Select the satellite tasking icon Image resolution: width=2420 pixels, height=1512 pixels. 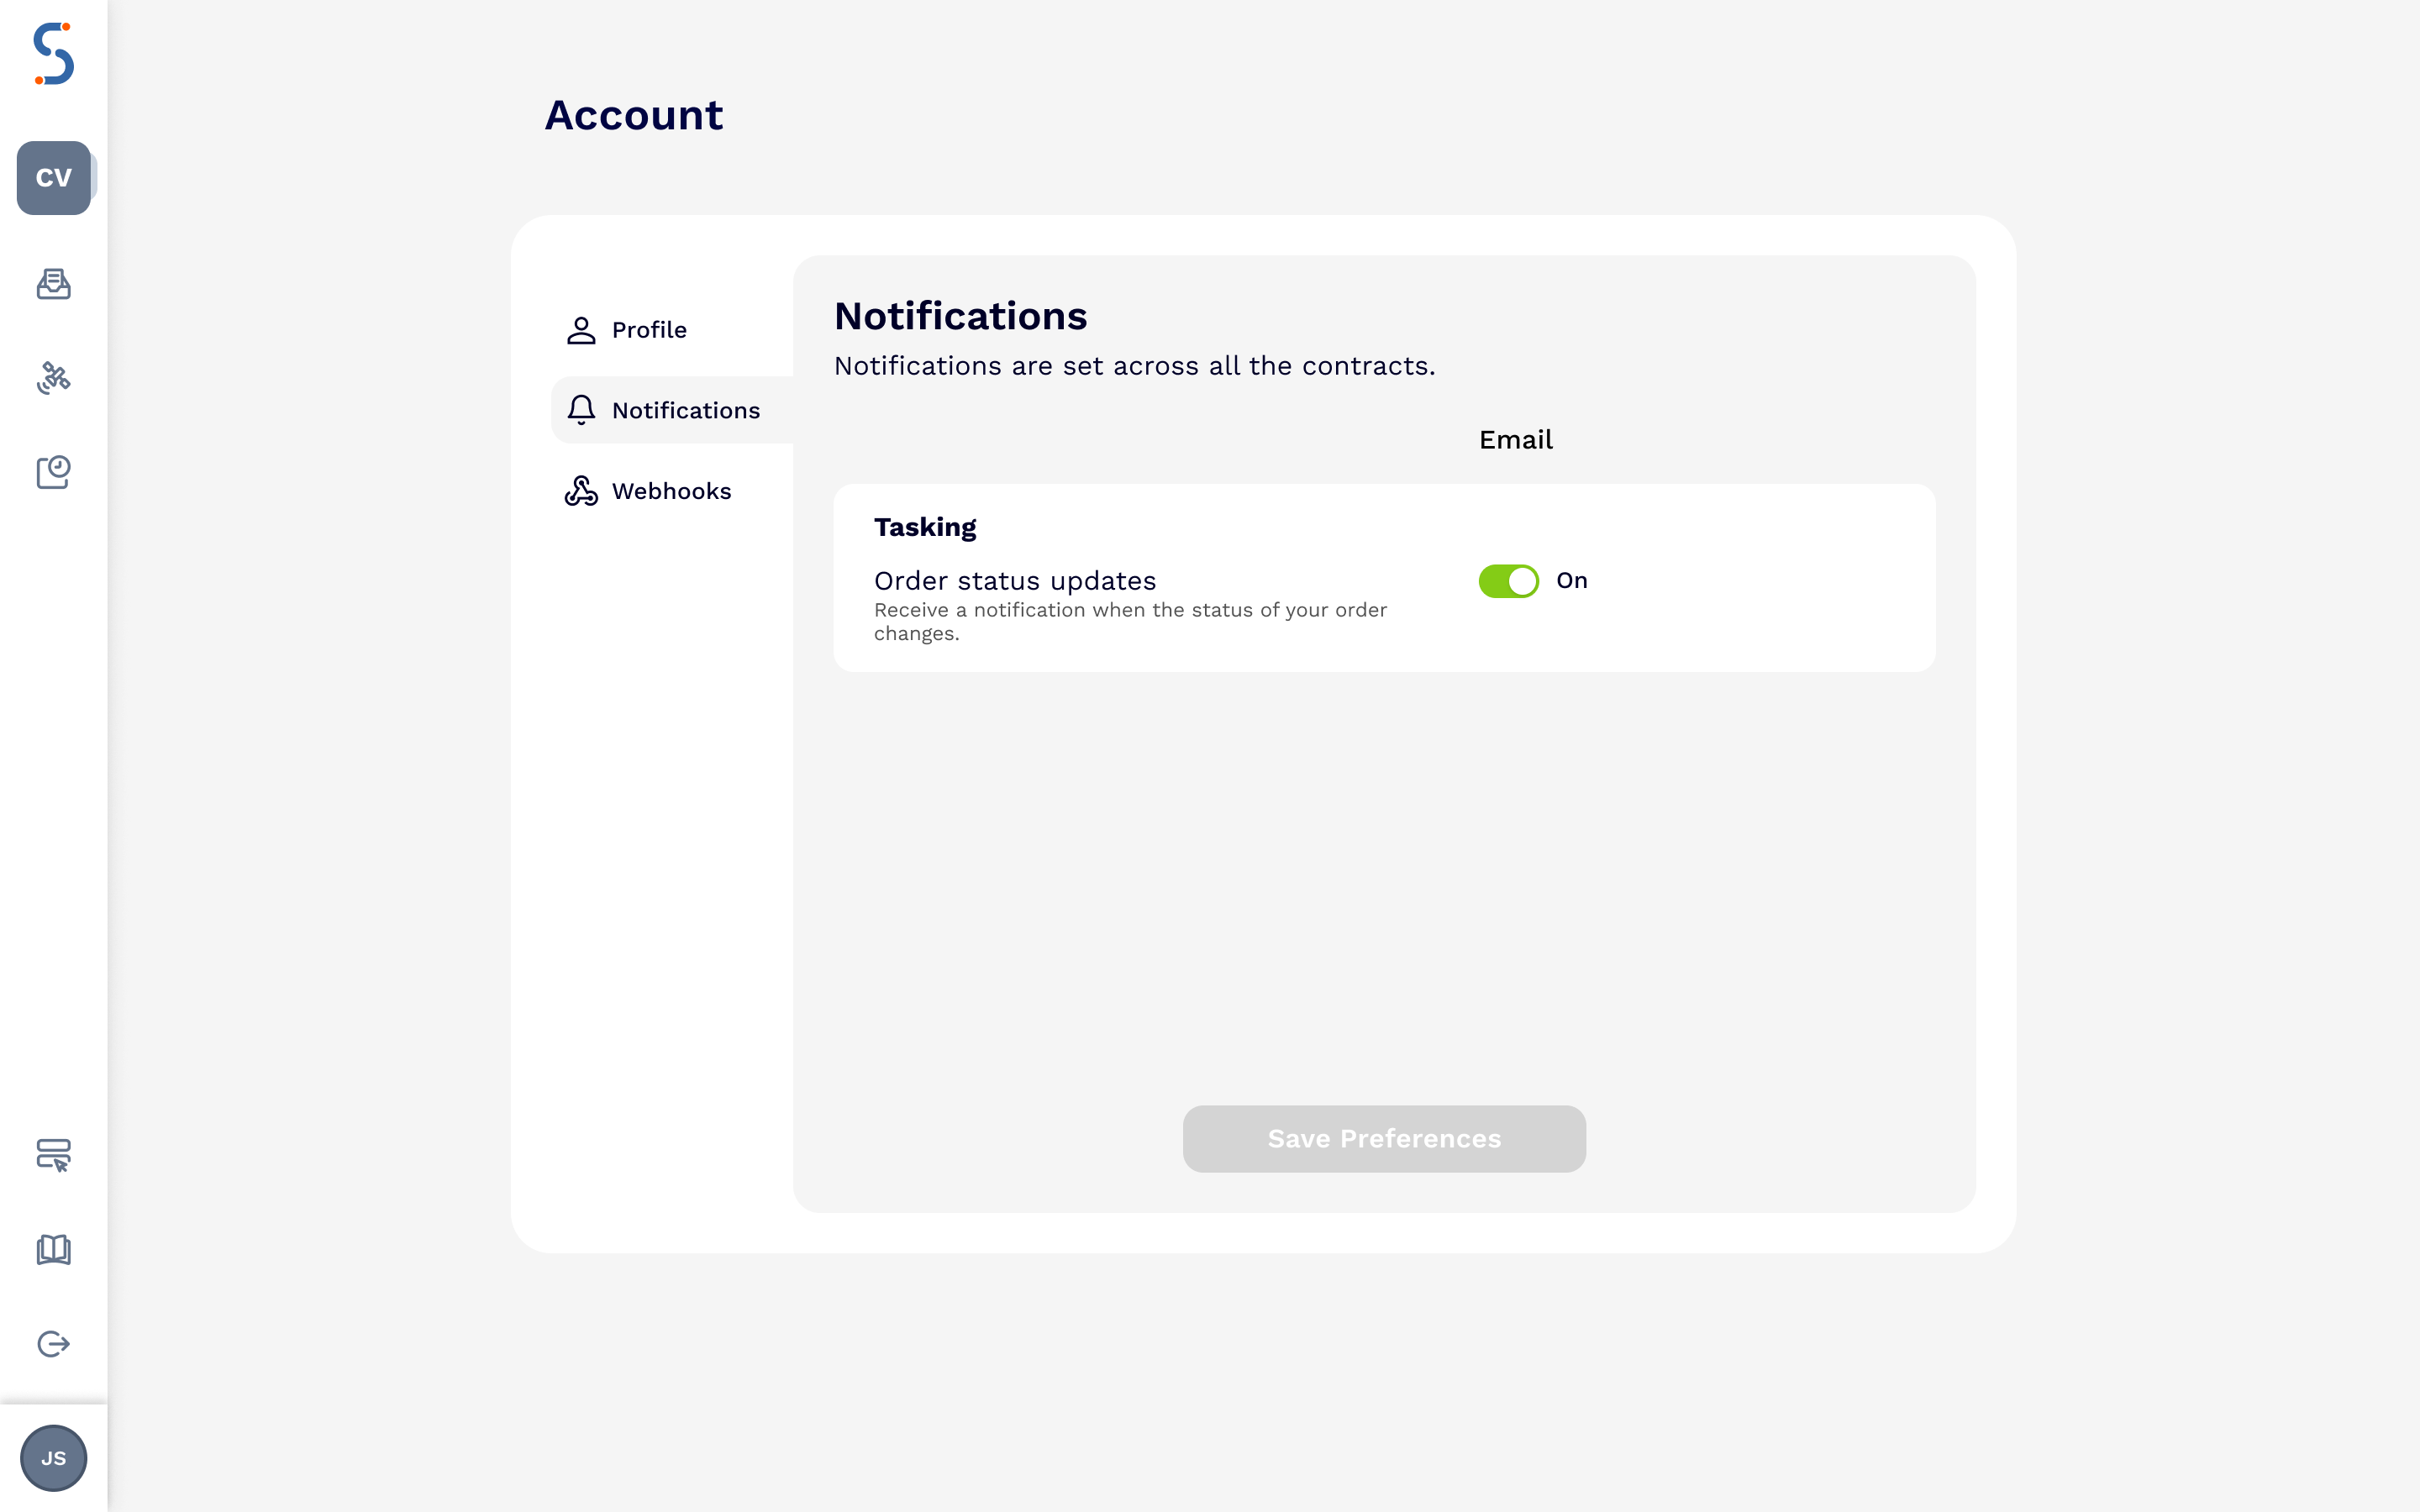(x=54, y=378)
